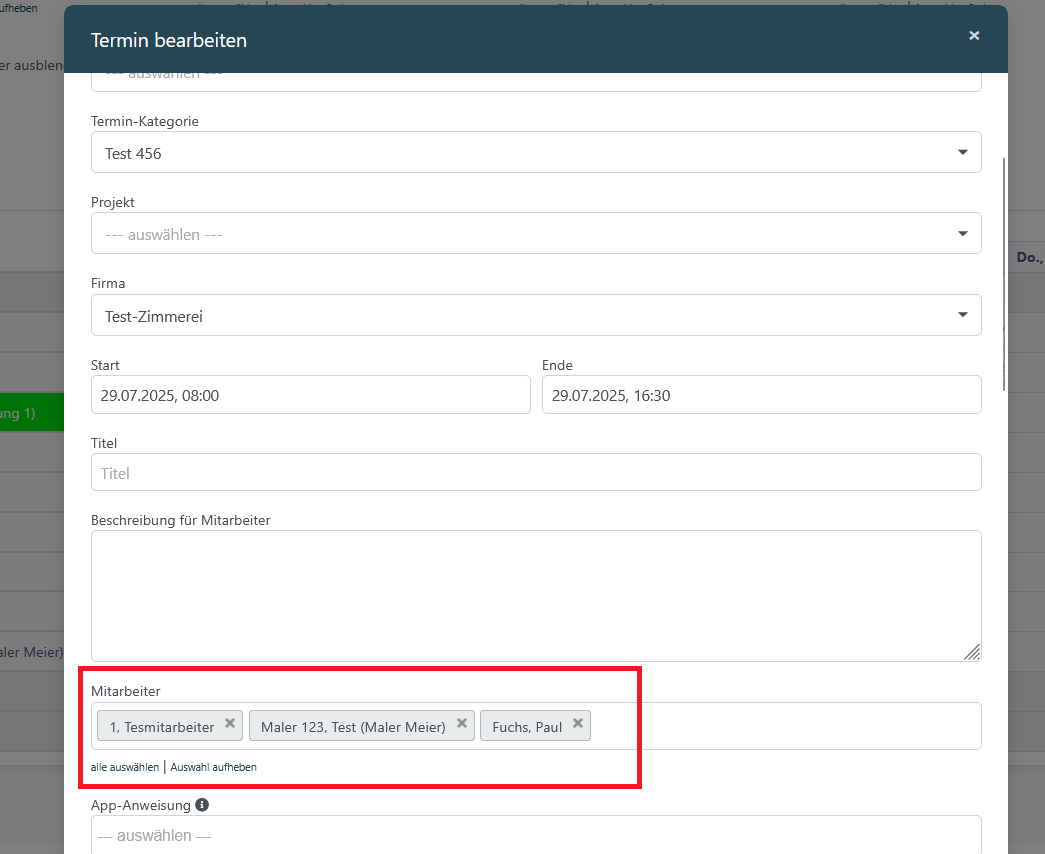Select the Fuchs, Paul tag label
Viewport: 1045px width, 854px height.
tap(527, 727)
